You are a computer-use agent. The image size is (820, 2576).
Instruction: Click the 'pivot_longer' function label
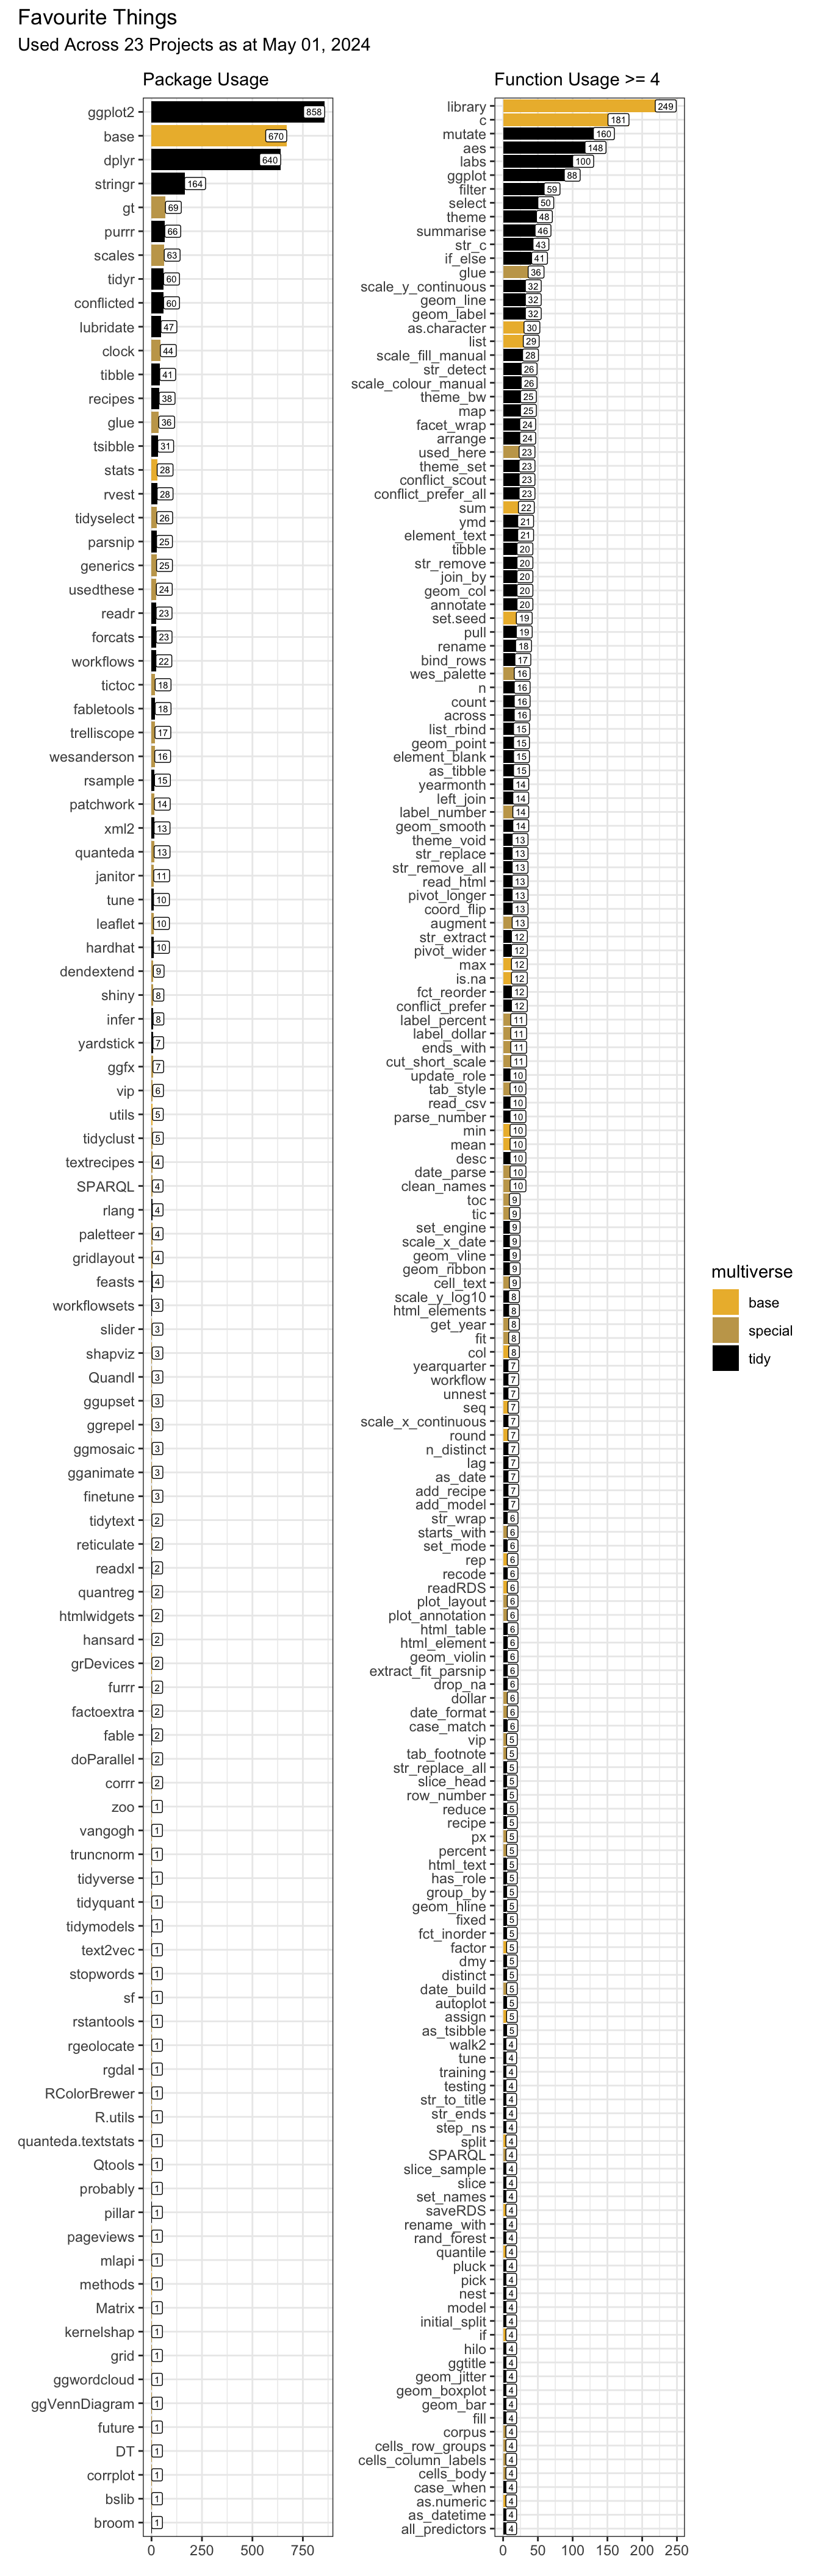pos(448,895)
